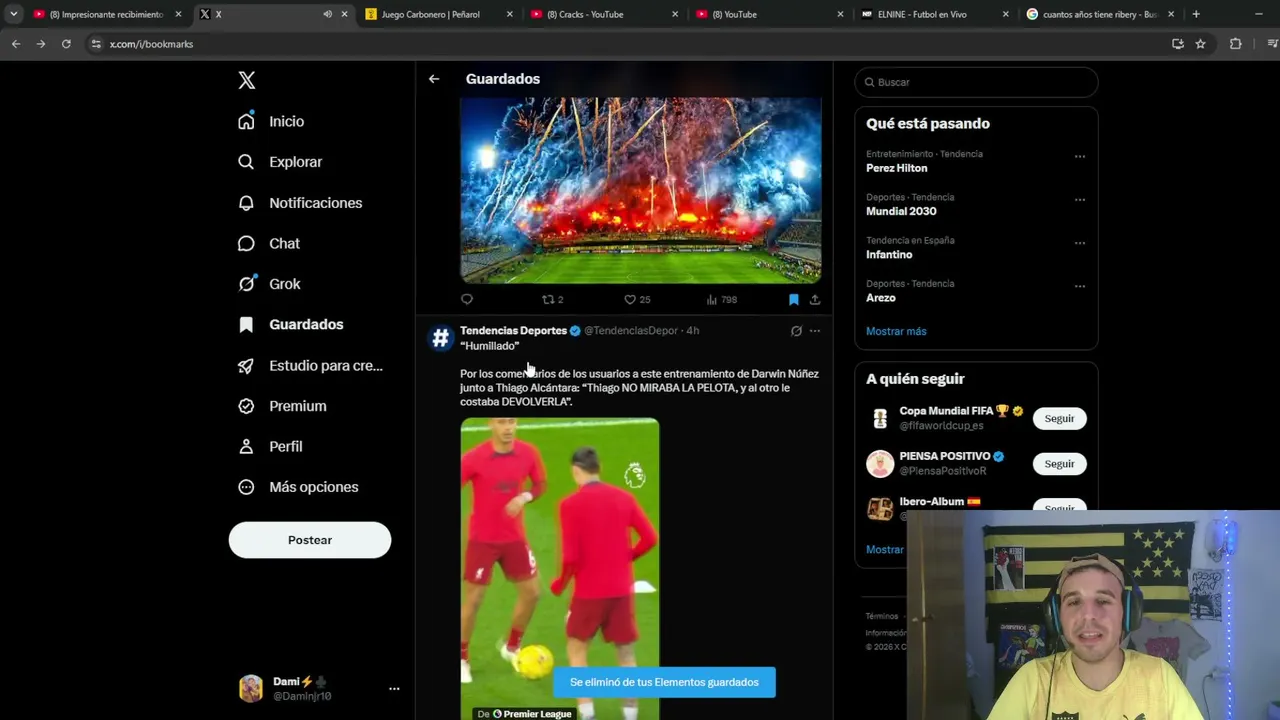Open Grok actions on Tendencias Deportes post

(x=796, y=331)
